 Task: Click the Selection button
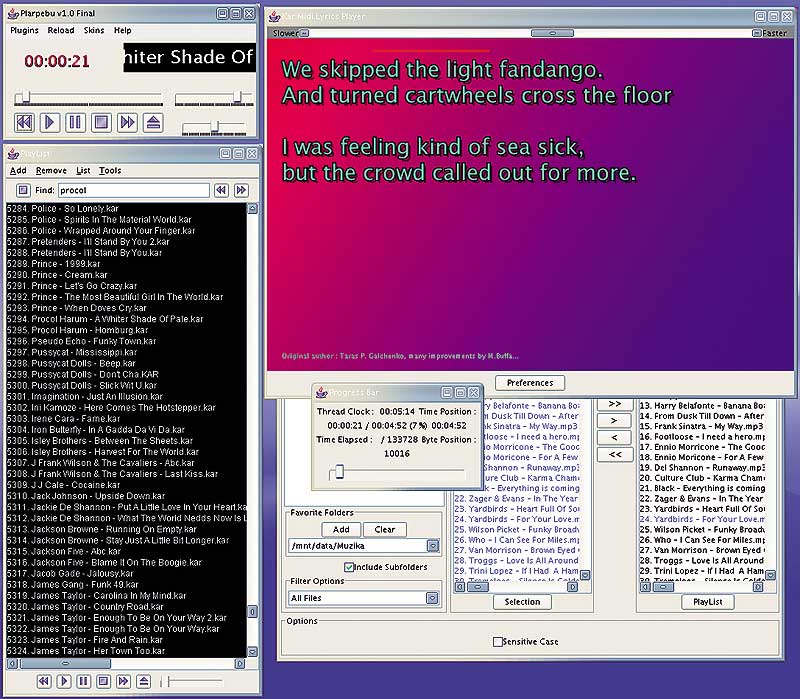pos(522,602)
